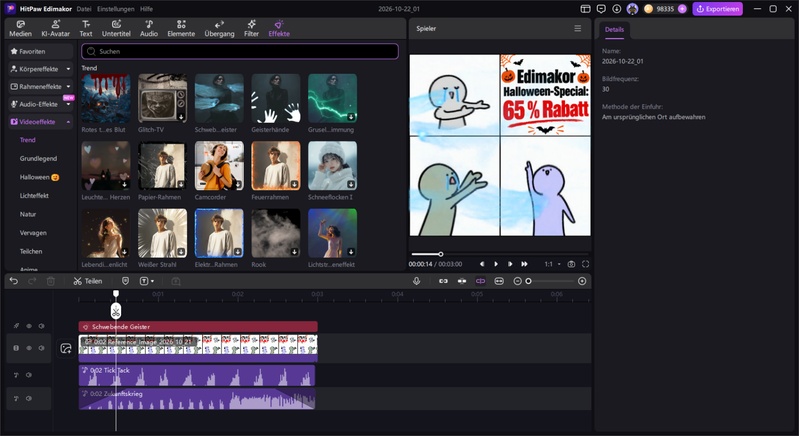Select the Effekte tab
The height and width of the screenshot is (436, 799).
tap(279, 29)
